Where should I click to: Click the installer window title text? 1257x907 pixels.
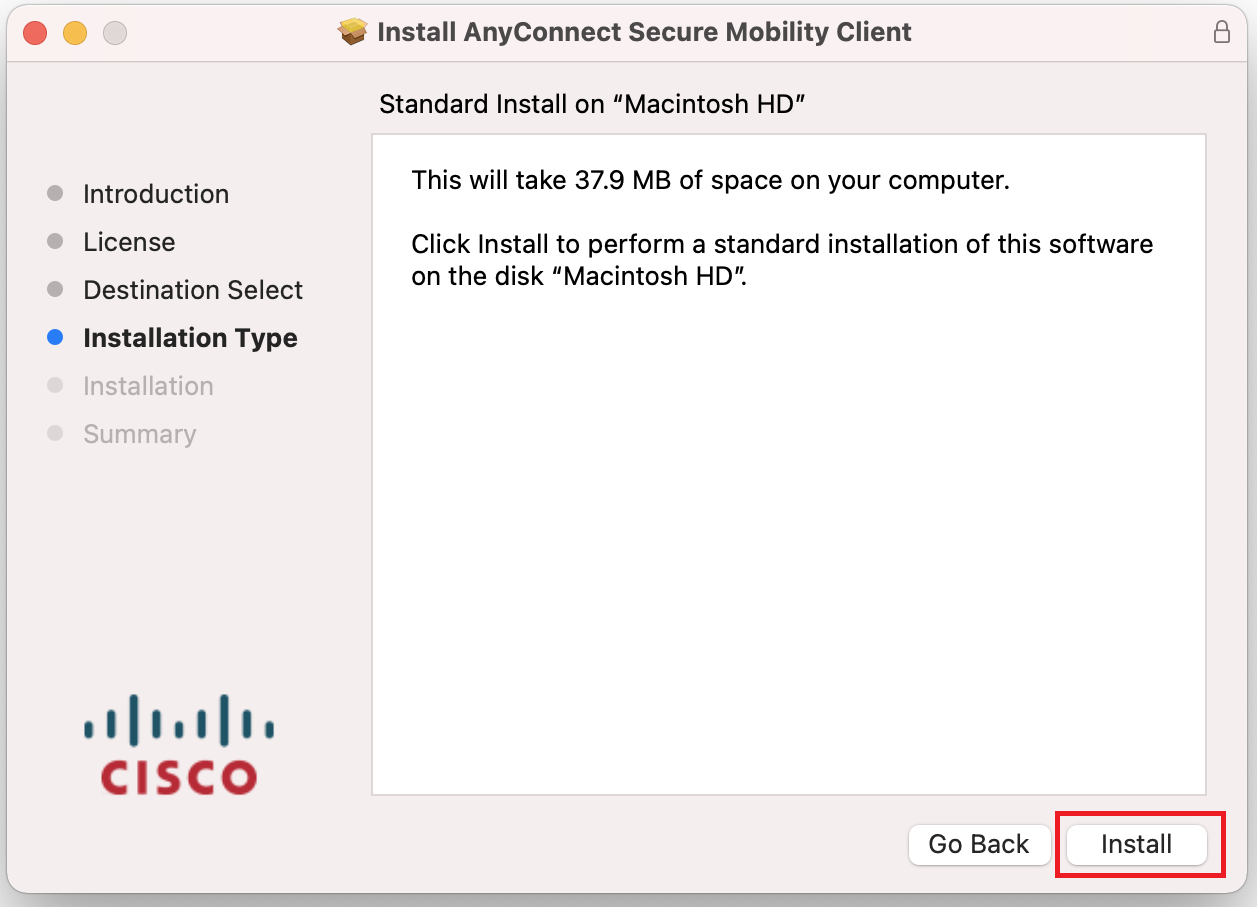(x=643, y=31)
